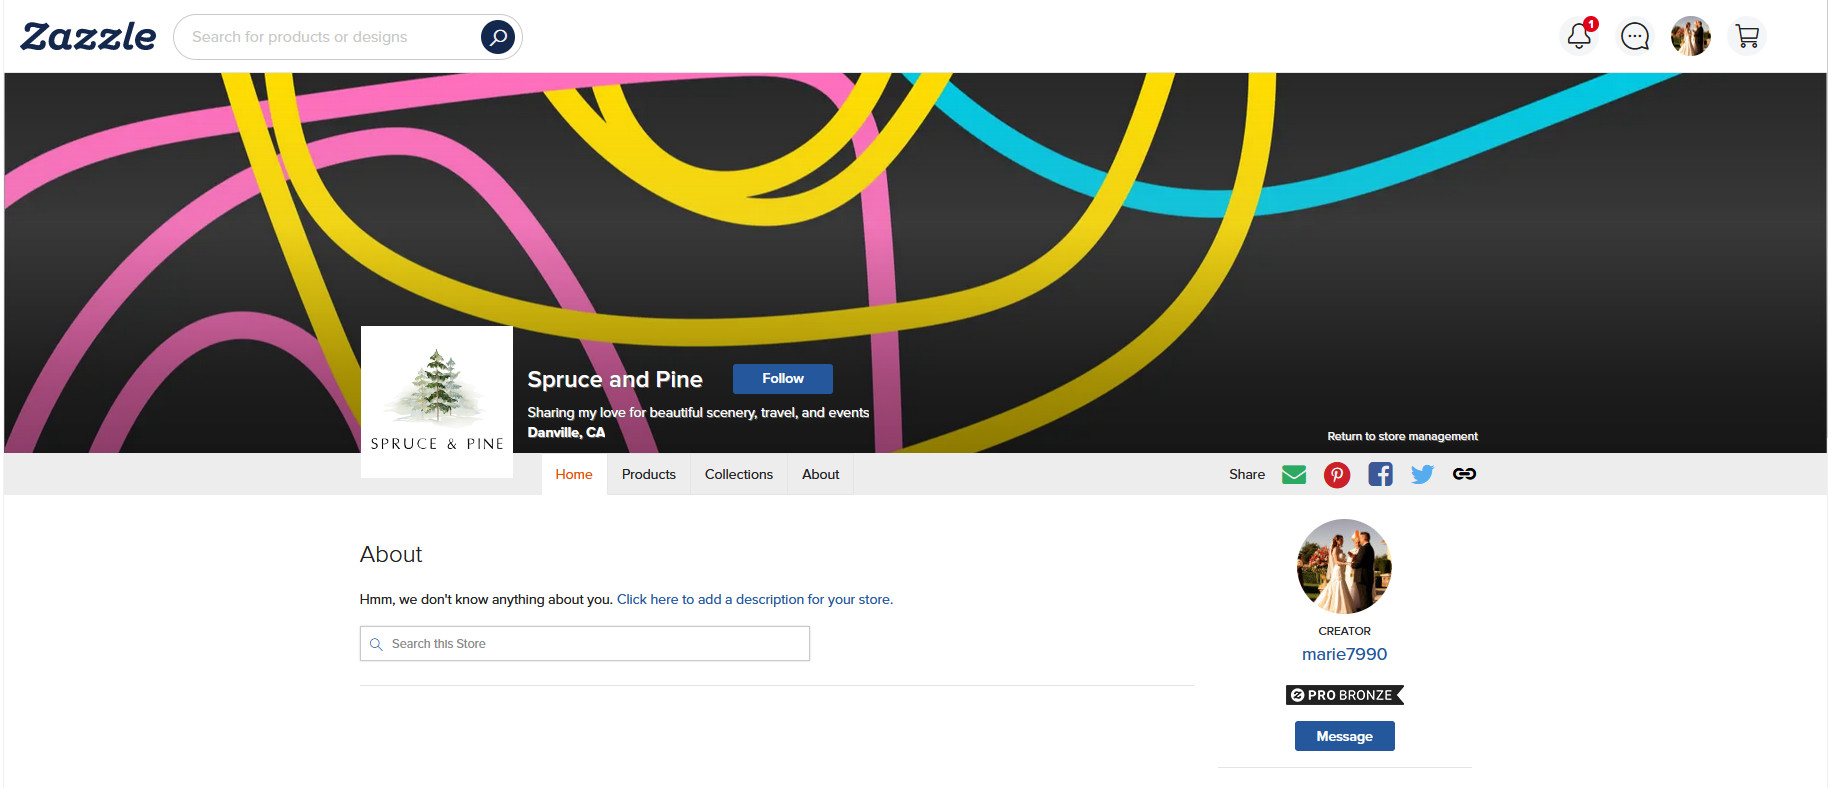Message the creator marie7990
Viewport: 1828px width, 788px height.
pyautogui.click(x=1345, y=736)
